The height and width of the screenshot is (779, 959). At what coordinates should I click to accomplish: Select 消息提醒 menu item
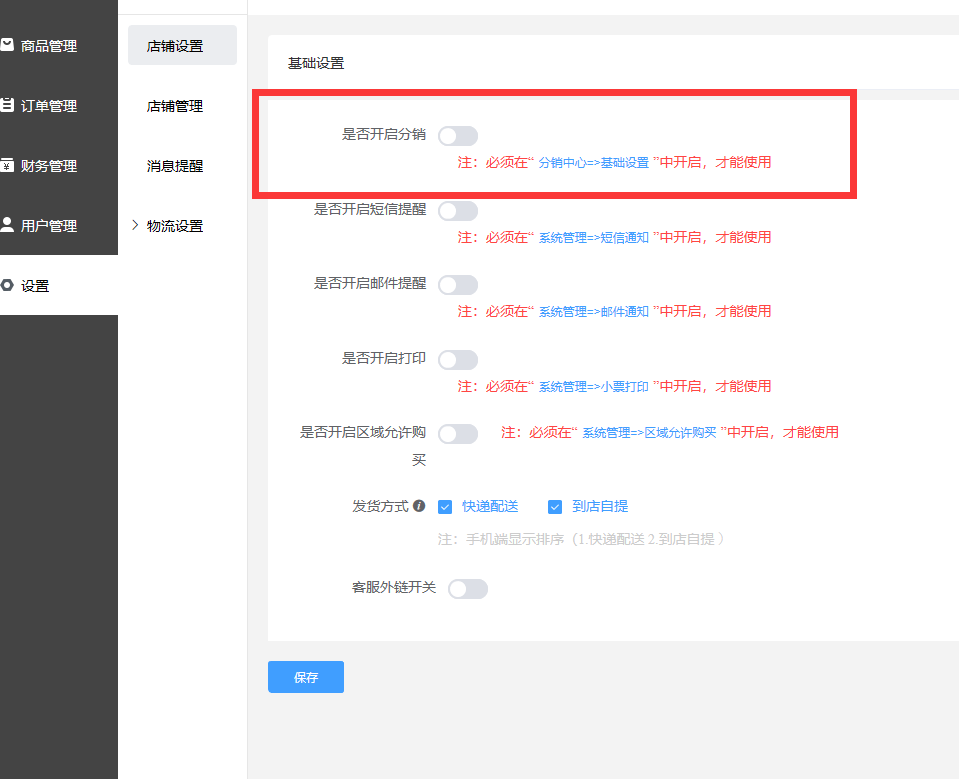click(175, 166)
